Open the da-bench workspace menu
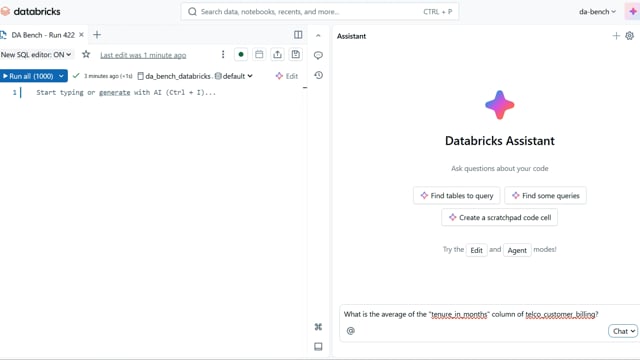The height and width of the screenshot is (360, 640). click(x=597, y=12)
